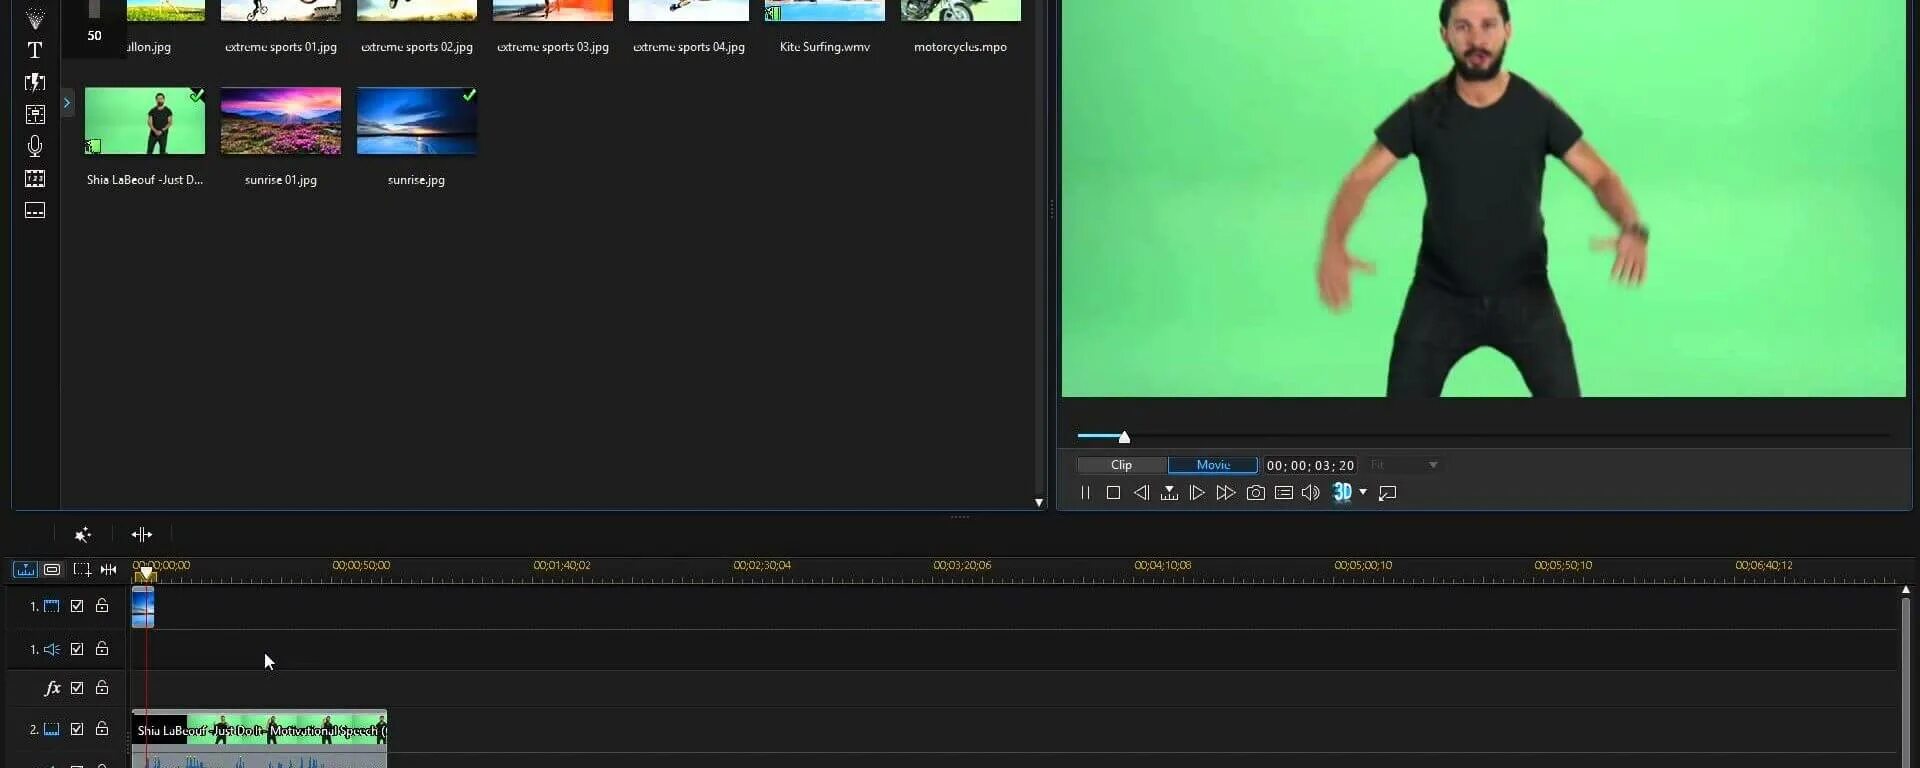This screenshot has width=1920, height=768.
Task: Expand the library explorer panel arrow
Action: (67, 102)
